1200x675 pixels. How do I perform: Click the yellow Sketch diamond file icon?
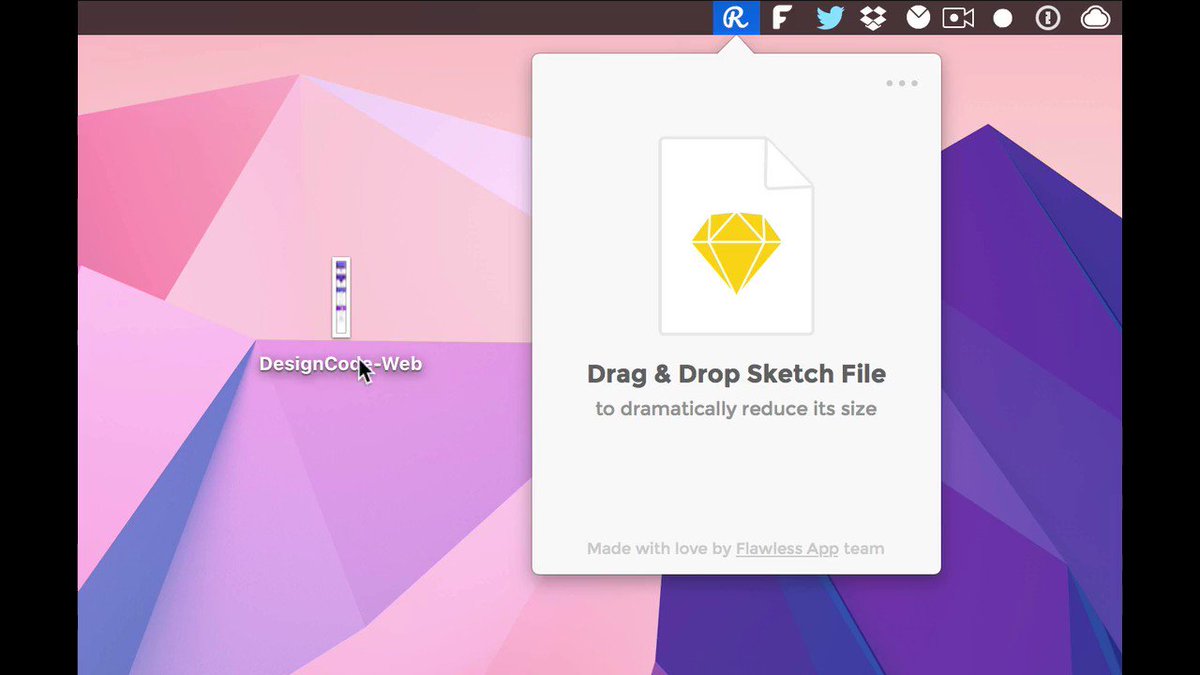pos(736,236)
